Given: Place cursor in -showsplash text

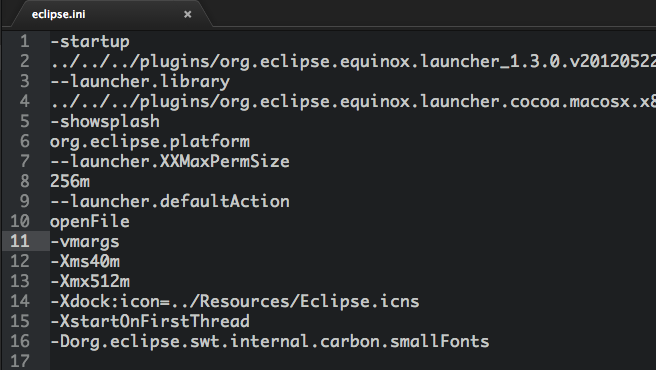Looking at the screenshot, I should (x=105, y=121).
